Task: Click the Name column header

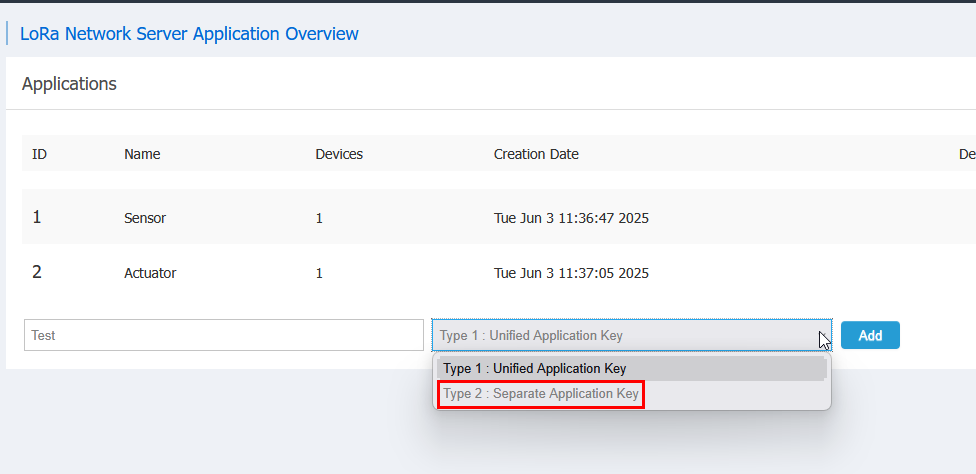Action: tap(142, 154)
